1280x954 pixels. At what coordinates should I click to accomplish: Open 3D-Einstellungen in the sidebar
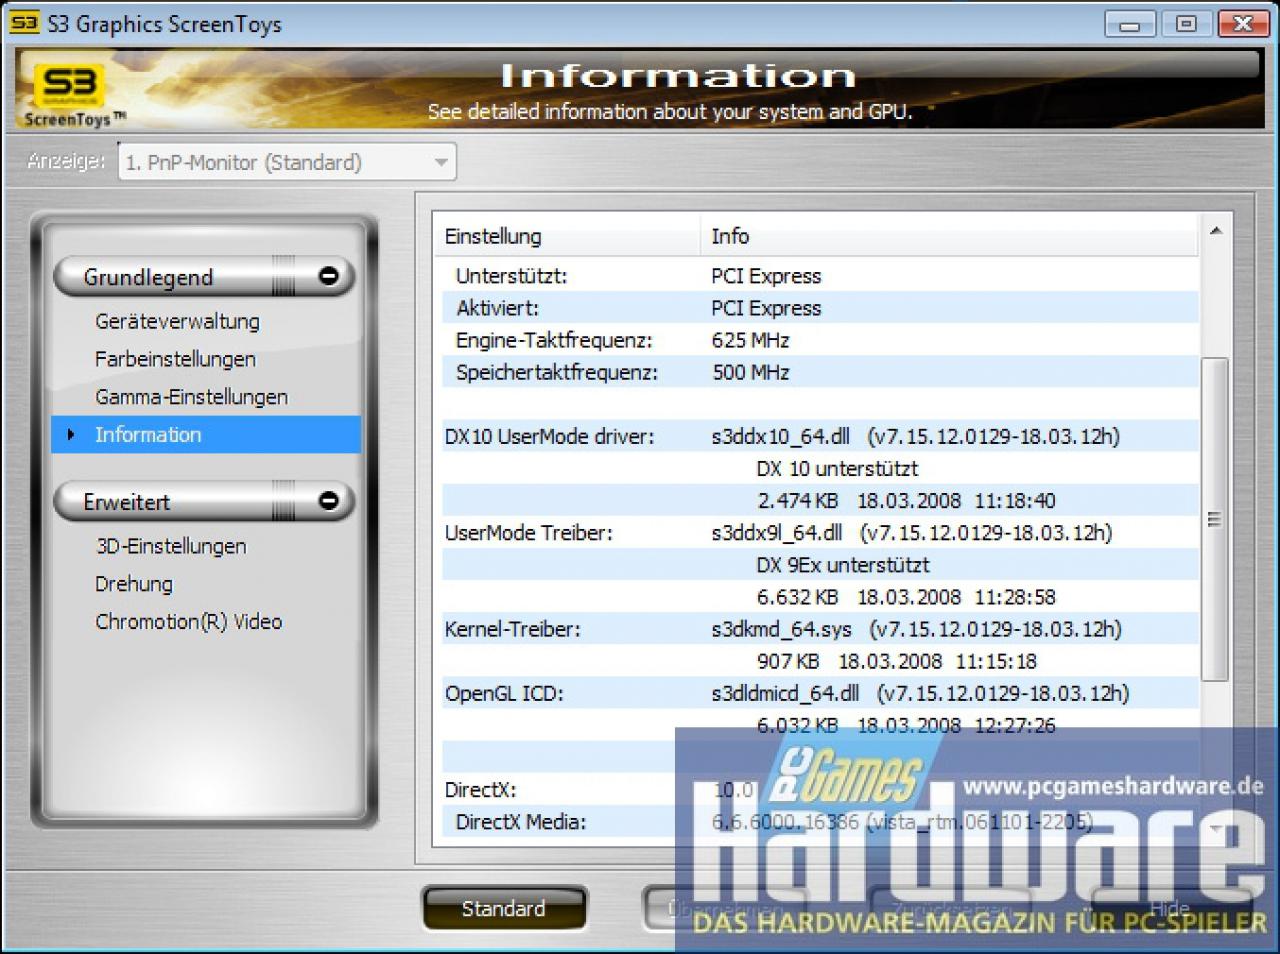tap(171, 546)
